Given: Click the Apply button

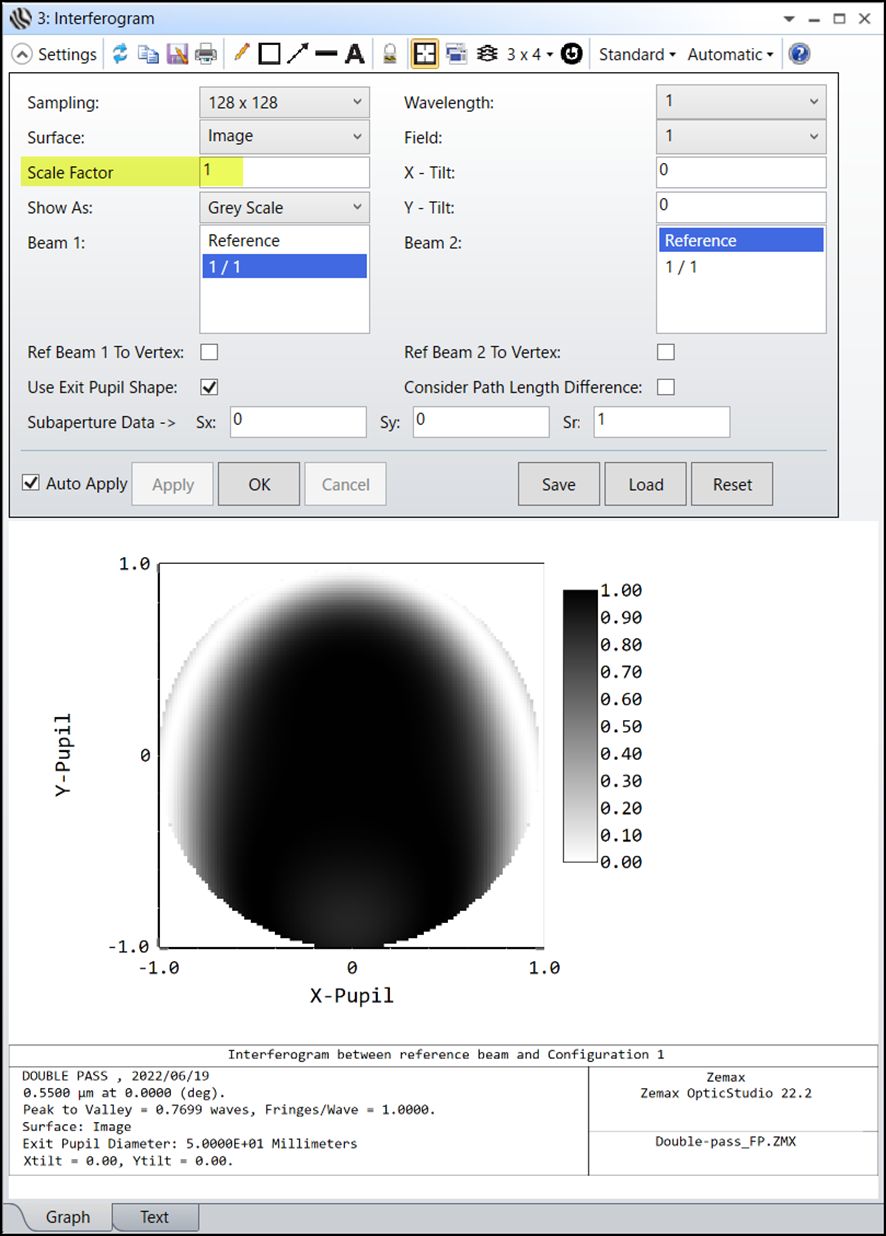Looking at the screenshot, I should point(173,484).
